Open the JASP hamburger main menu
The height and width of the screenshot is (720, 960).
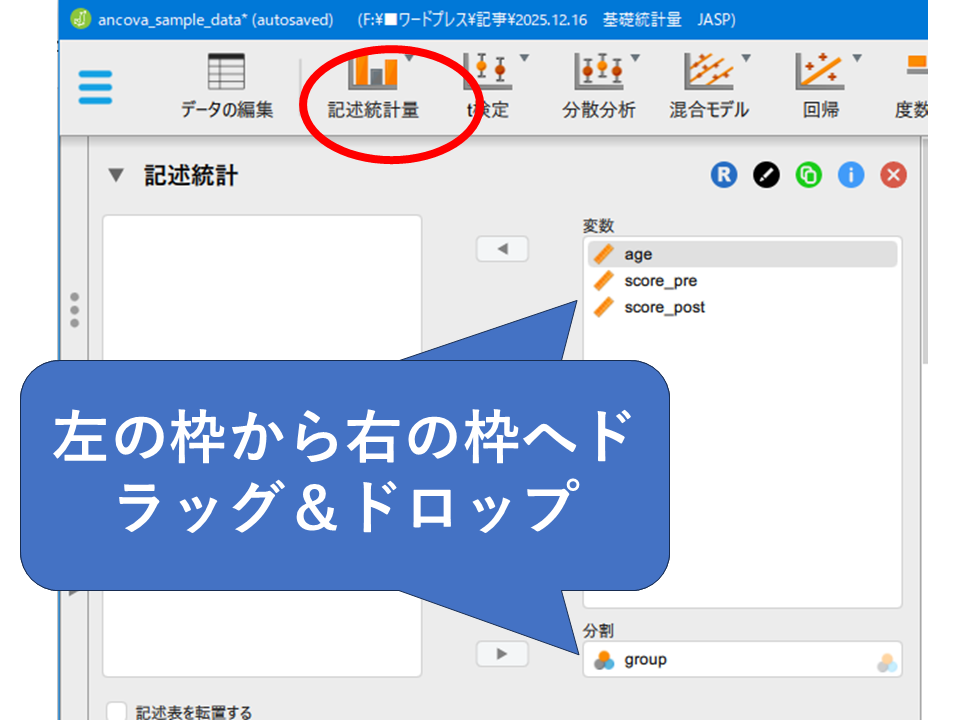[x=96, y=86]
